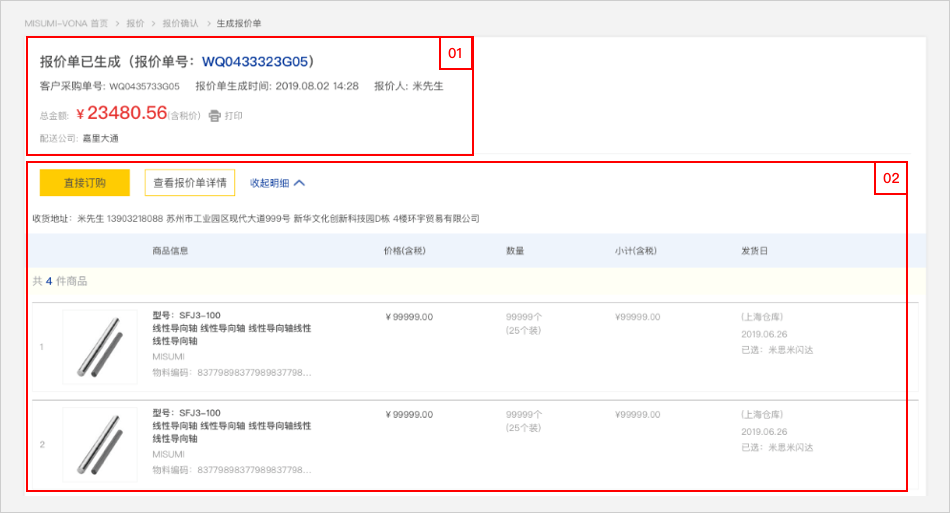This screenshot has width=950, height=513.
Task: Click the red 02 annotation label
Action: 891,178
